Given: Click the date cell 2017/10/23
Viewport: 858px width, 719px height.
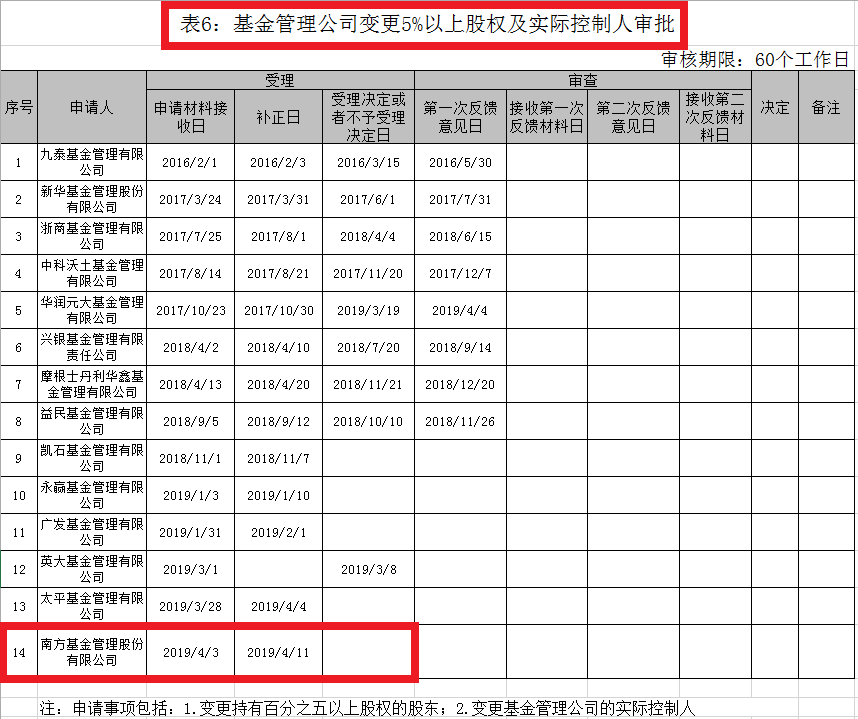Looking at the screenshot, I should tap(190, 310).
